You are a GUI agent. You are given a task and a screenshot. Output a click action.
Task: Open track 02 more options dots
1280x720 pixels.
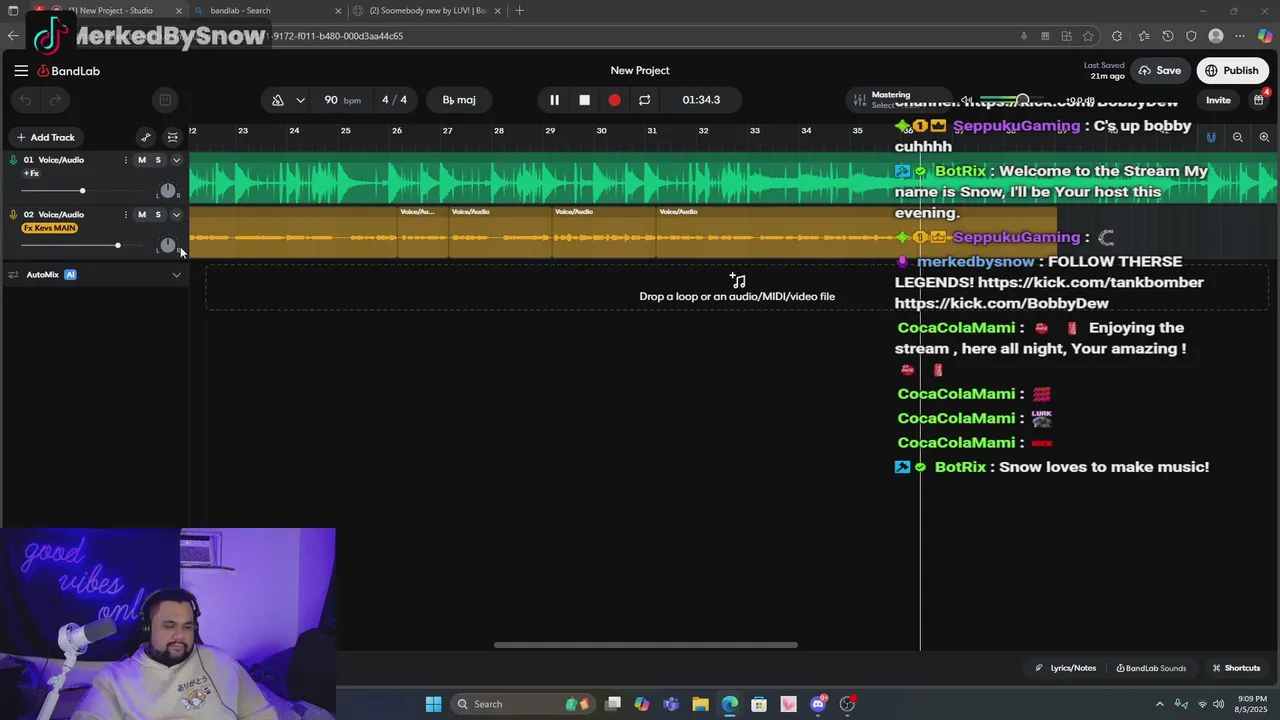pyautogui.click(x=126, y=214)
